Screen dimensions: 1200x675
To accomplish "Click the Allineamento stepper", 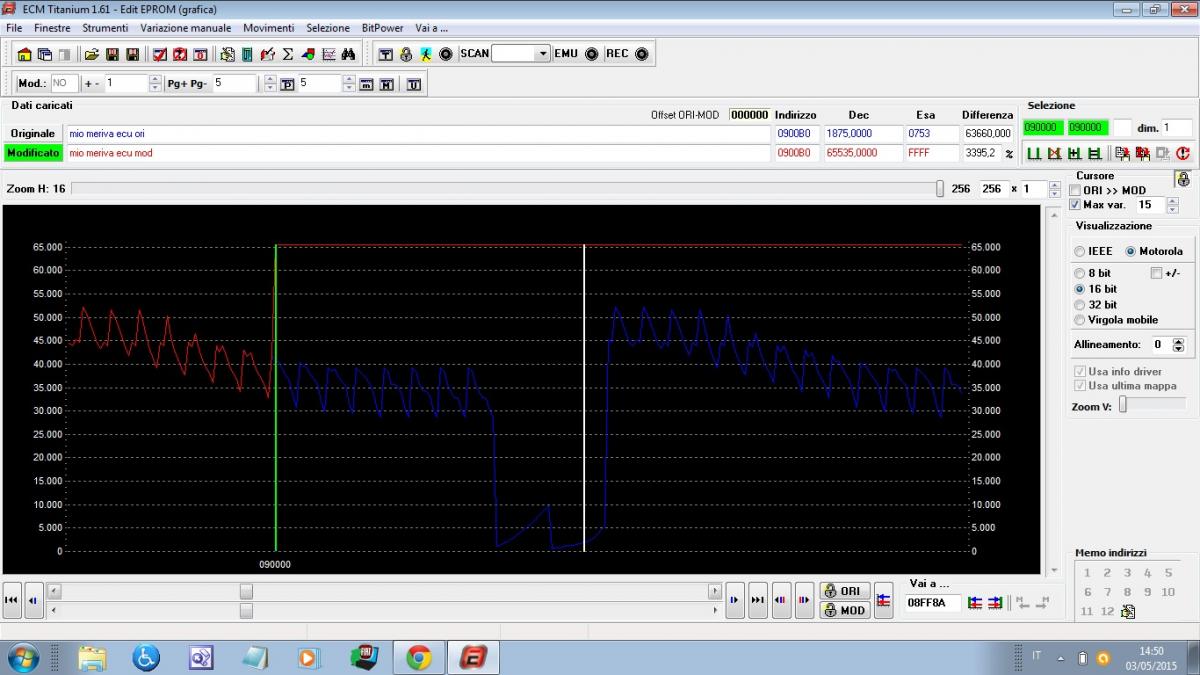I will (1178, 344).
